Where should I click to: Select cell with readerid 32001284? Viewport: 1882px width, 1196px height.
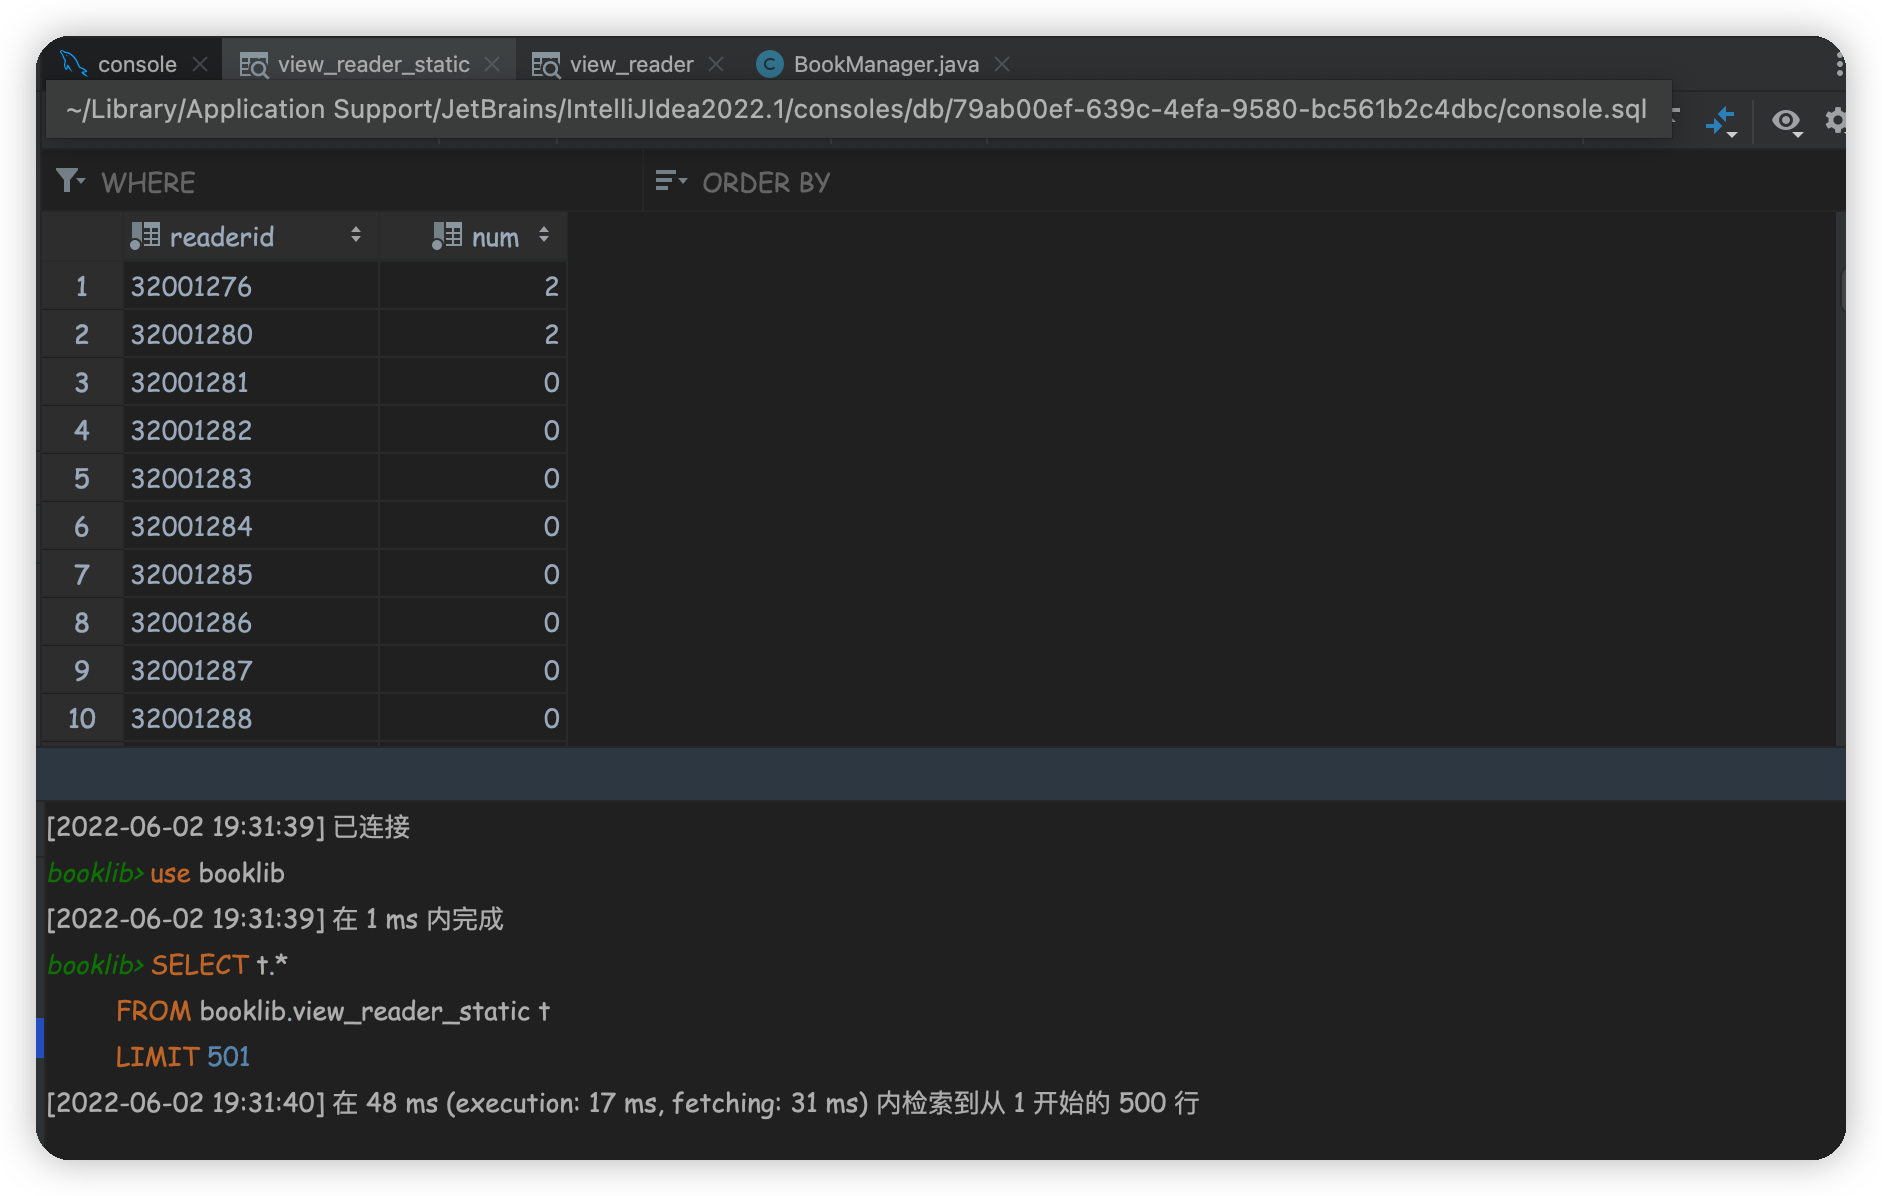[x=251, y=527]
